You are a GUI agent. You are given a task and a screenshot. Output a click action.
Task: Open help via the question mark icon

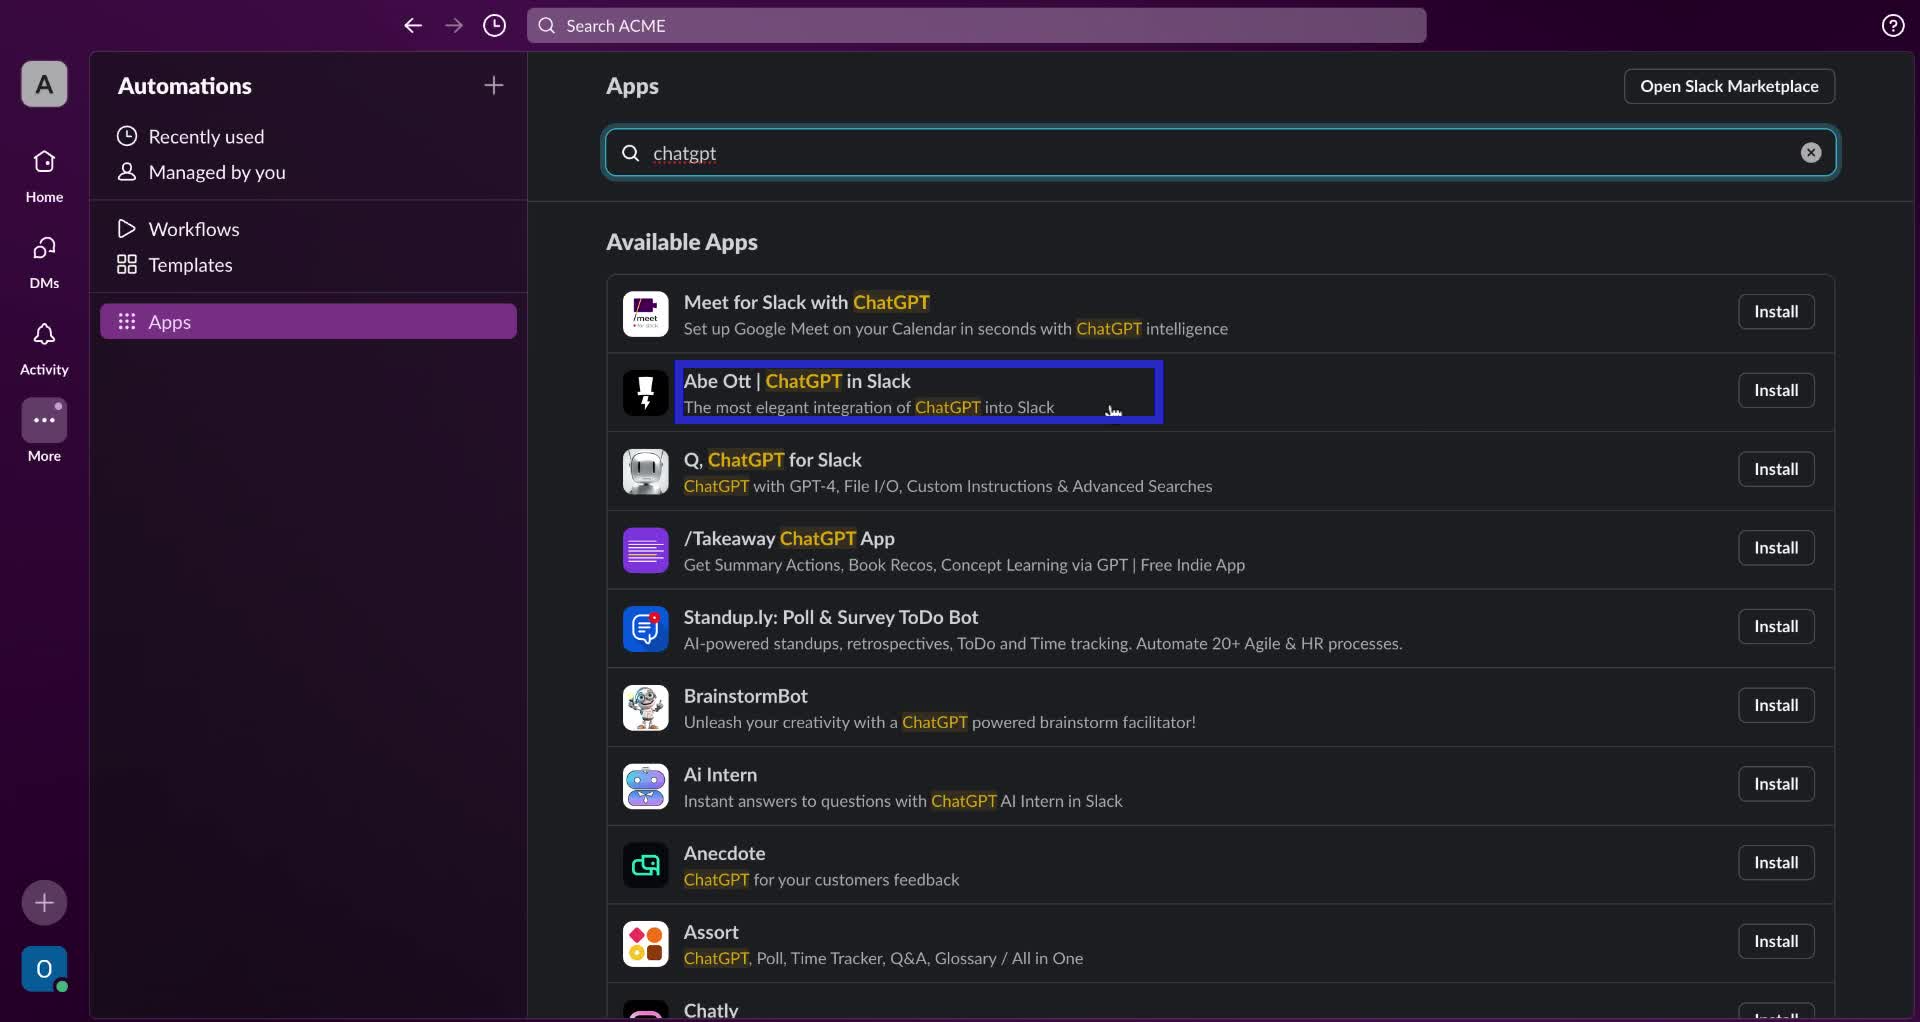point(1892,25)
